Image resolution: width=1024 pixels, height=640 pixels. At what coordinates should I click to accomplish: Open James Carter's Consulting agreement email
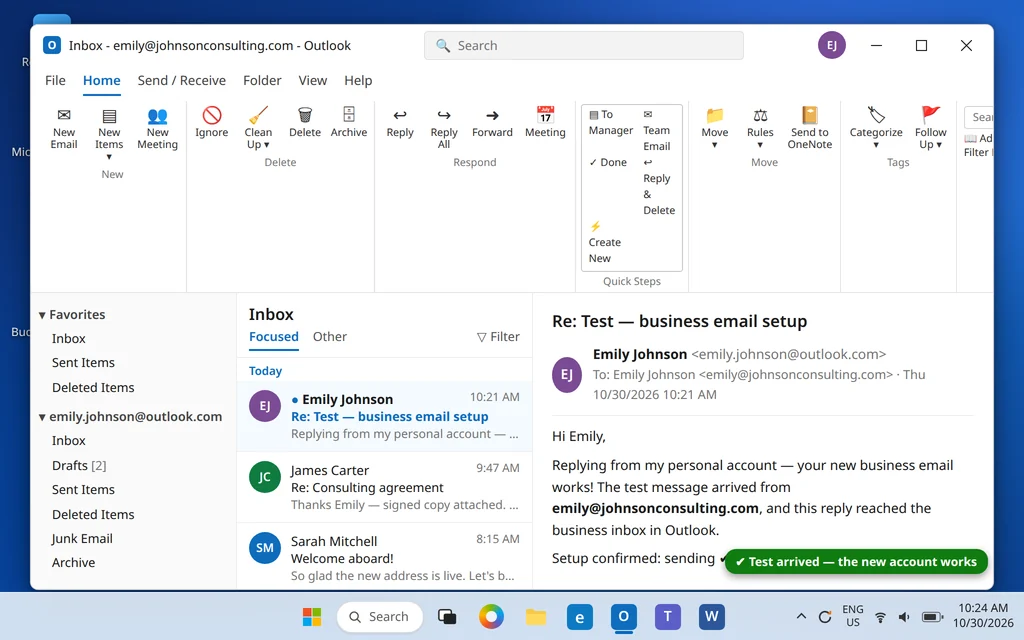384,487
